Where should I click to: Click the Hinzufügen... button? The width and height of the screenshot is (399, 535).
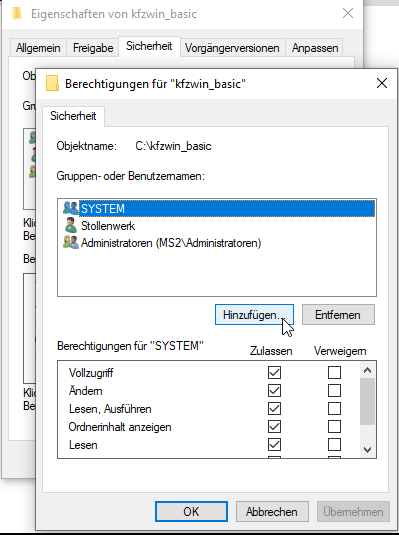click(x=254, y=315)
